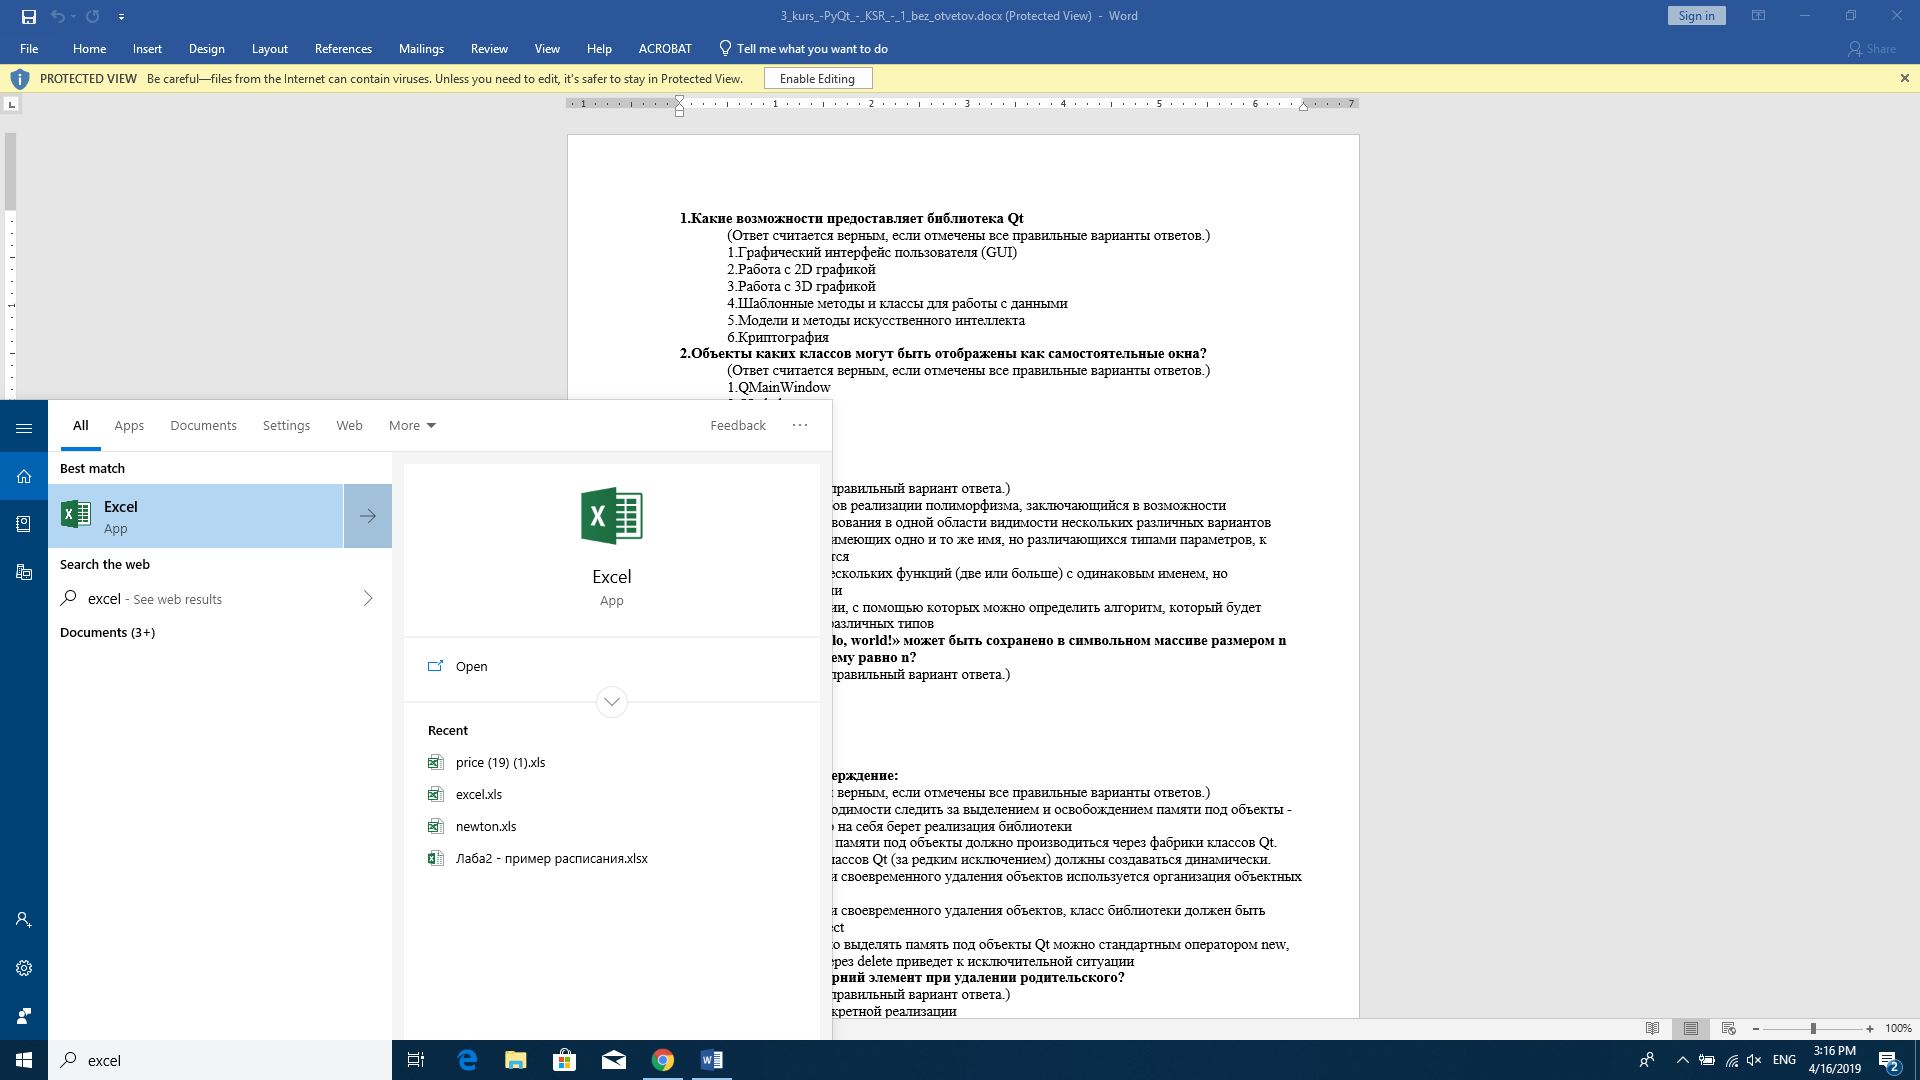1920x1080 pixels.
Task: Open search settings gear in sidebar
Action: pos(24,968)
